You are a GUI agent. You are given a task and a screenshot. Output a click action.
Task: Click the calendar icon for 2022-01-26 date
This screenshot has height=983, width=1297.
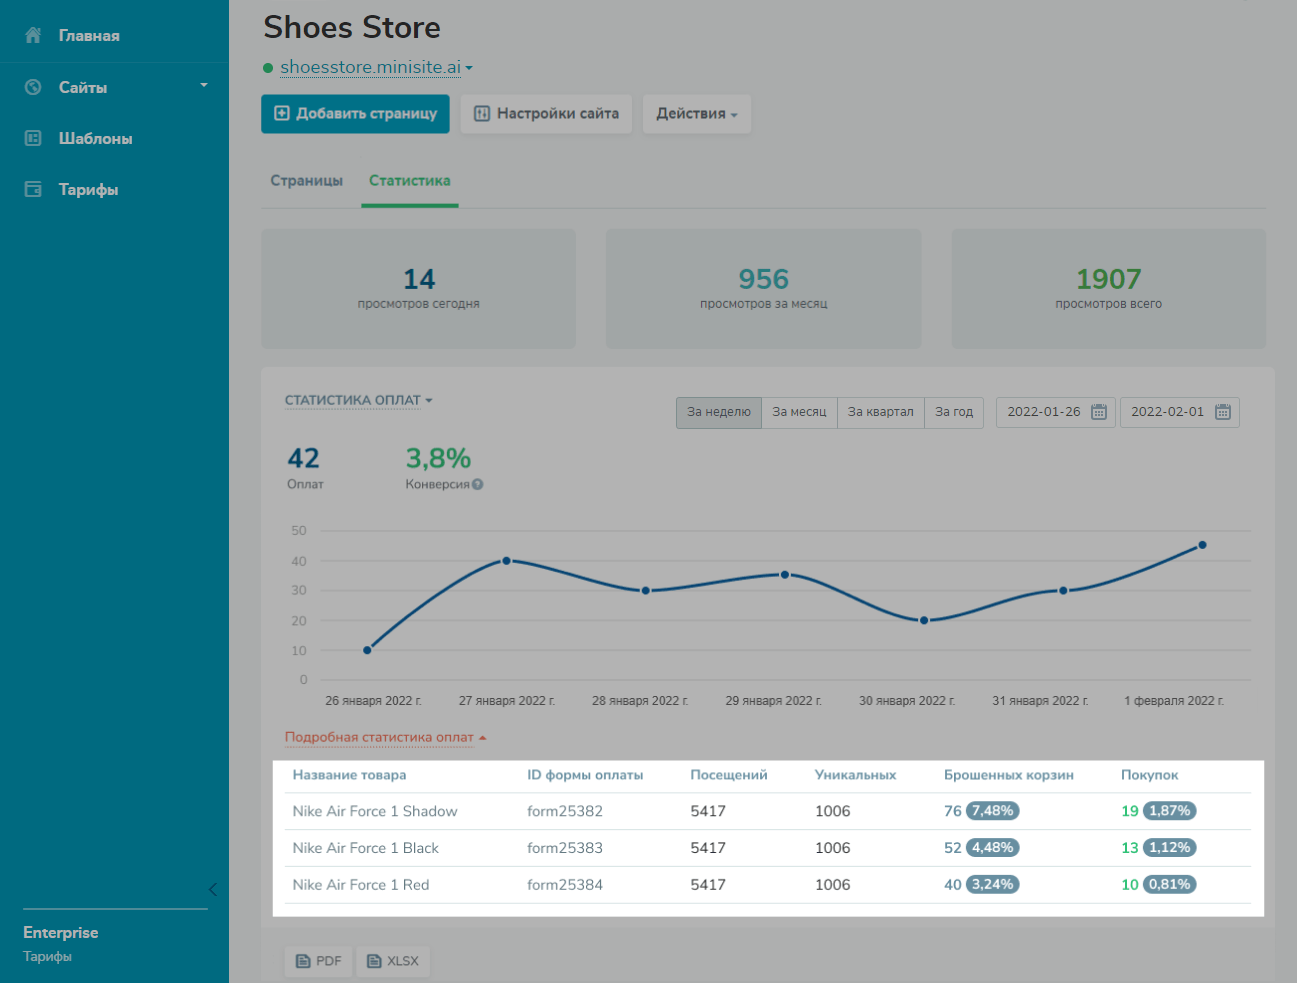pos(1098,412)
